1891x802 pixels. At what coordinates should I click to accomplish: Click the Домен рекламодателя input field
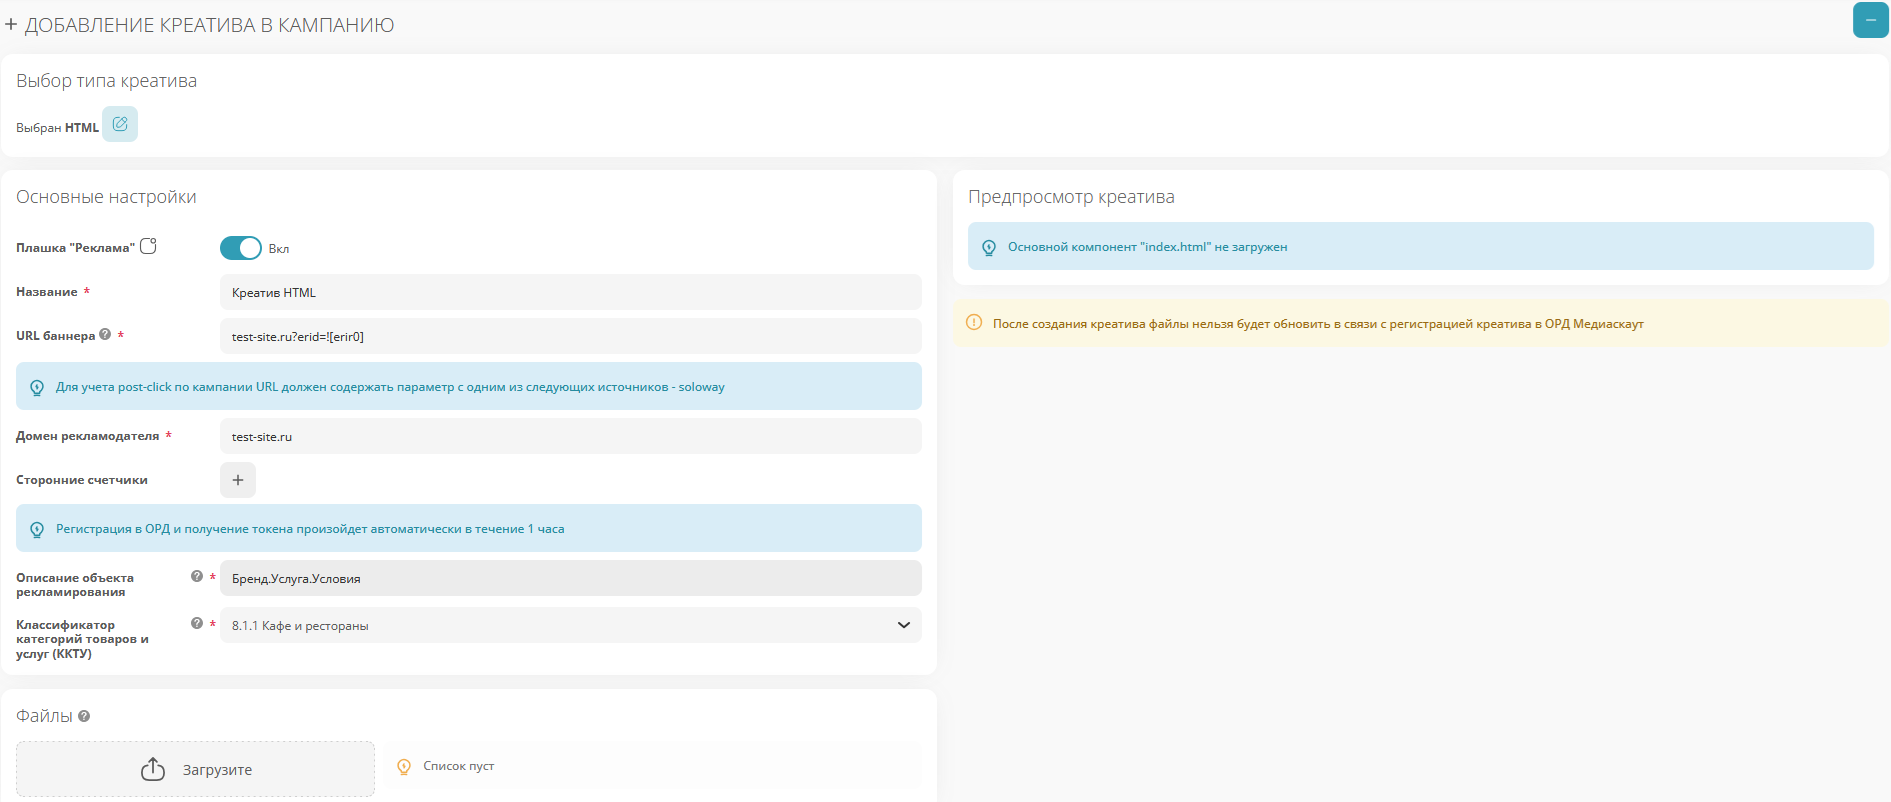pos(570,436)
